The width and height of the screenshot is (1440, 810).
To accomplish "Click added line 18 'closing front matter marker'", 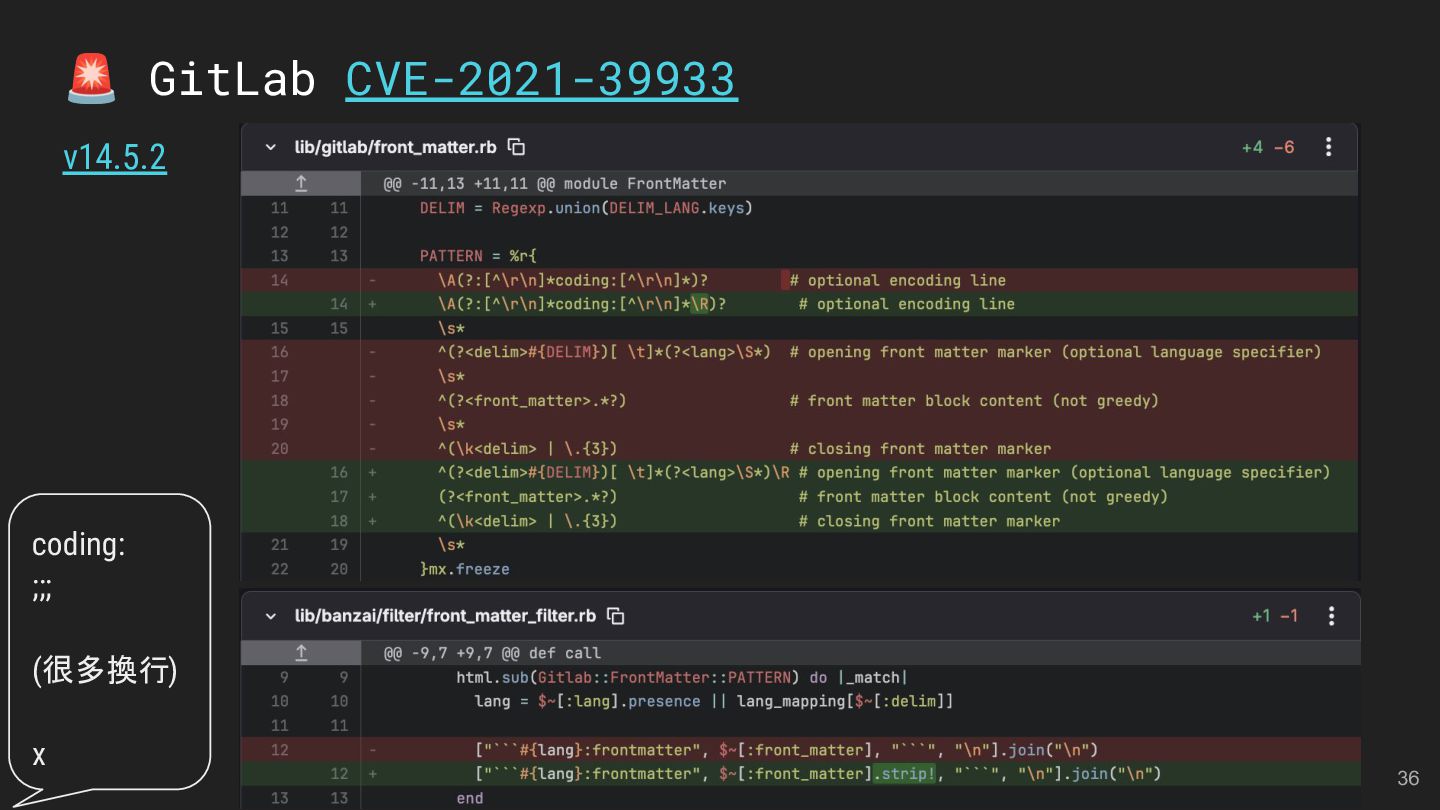I will [x=800, y=521].
